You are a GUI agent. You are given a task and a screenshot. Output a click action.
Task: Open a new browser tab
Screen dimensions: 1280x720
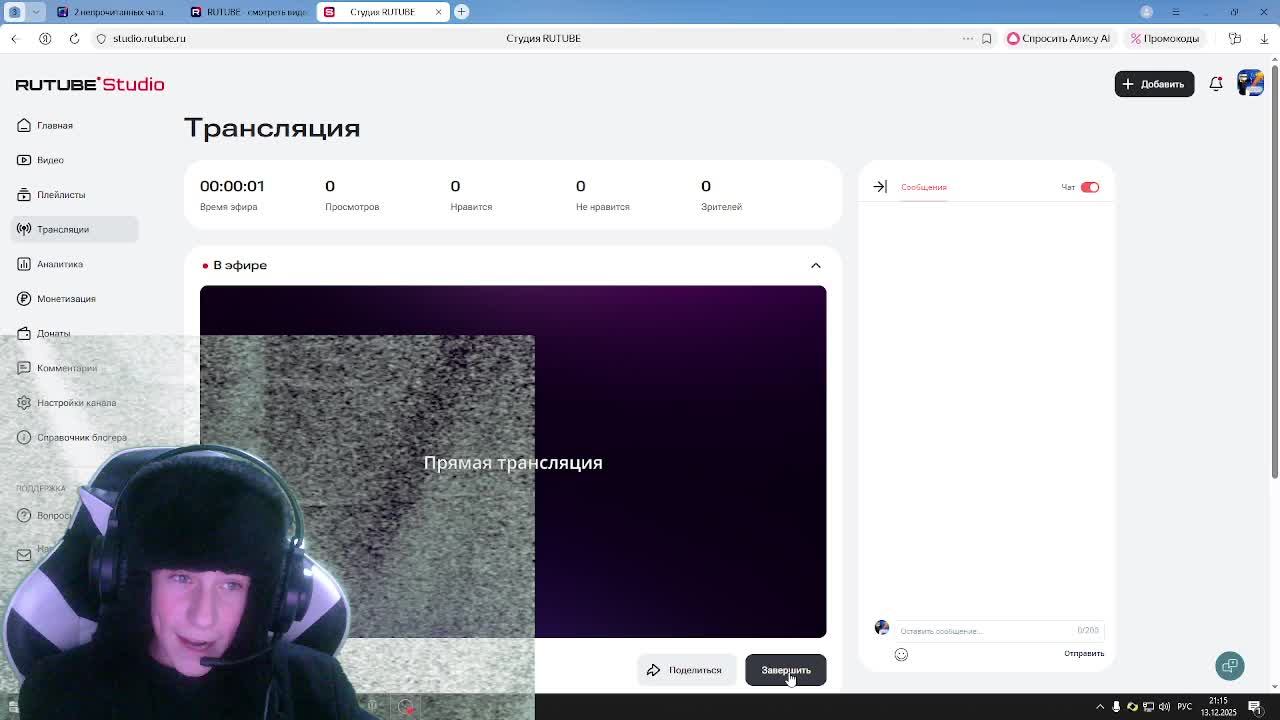(x=461, y=12)
